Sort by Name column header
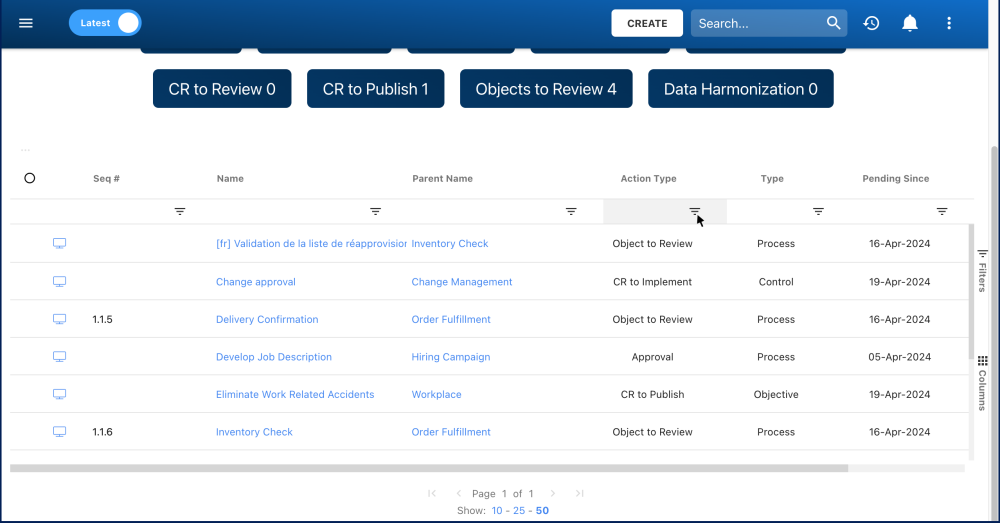This screenshot has height=523, width=1000. pos(230,179)
